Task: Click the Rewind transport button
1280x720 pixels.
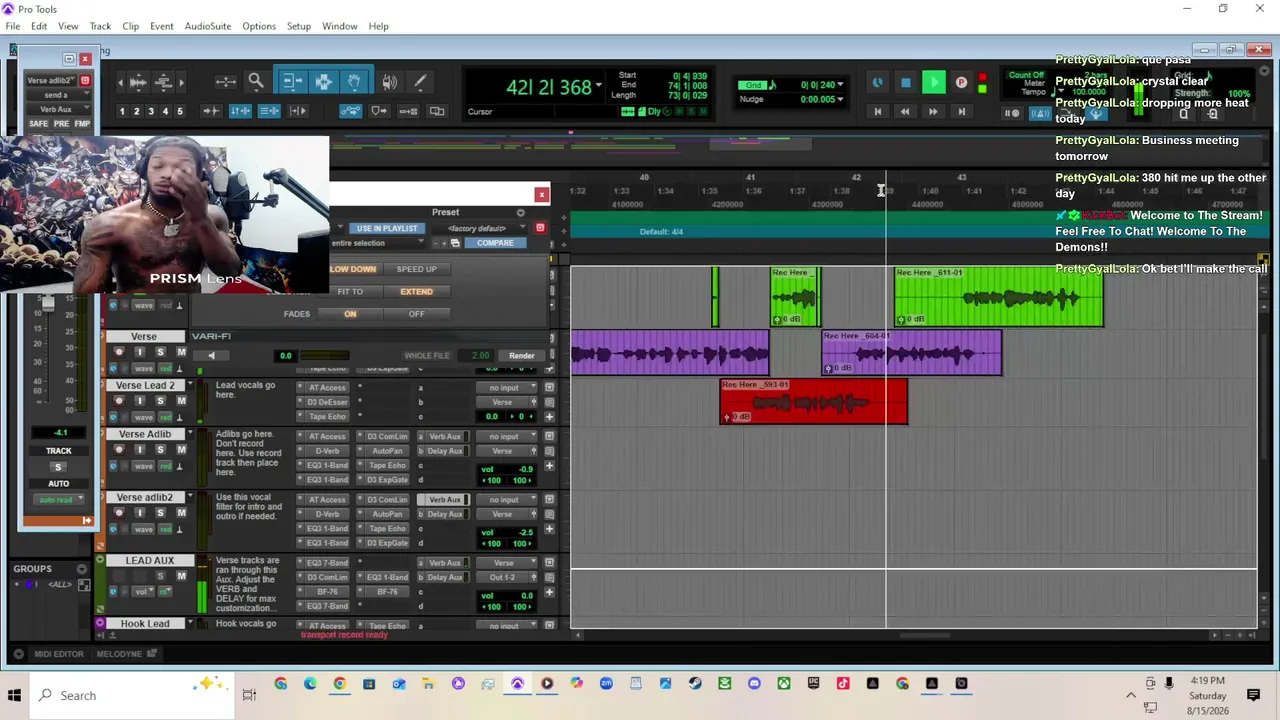Action: [905, 112]
